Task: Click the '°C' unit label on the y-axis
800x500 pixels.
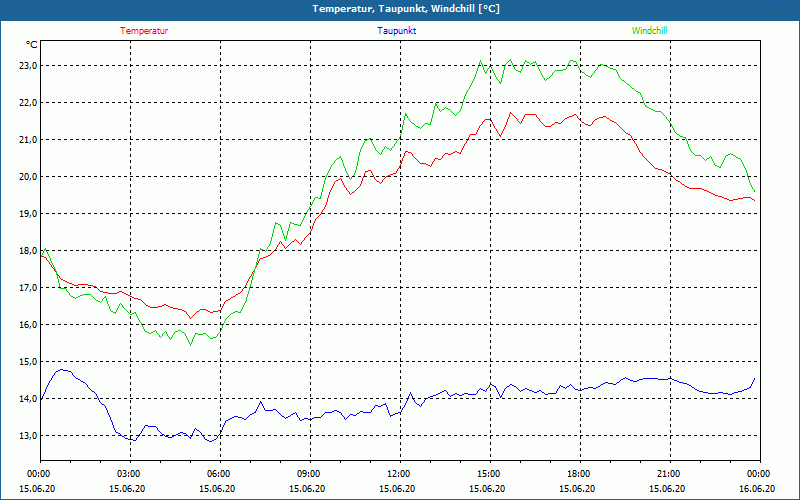Action: point(31,45)
